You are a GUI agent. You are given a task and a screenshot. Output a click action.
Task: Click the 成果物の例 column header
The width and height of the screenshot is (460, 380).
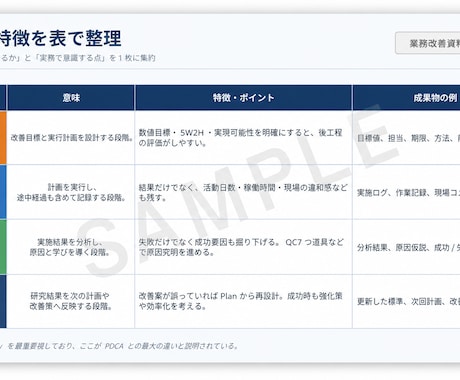[x=406, y=98]
